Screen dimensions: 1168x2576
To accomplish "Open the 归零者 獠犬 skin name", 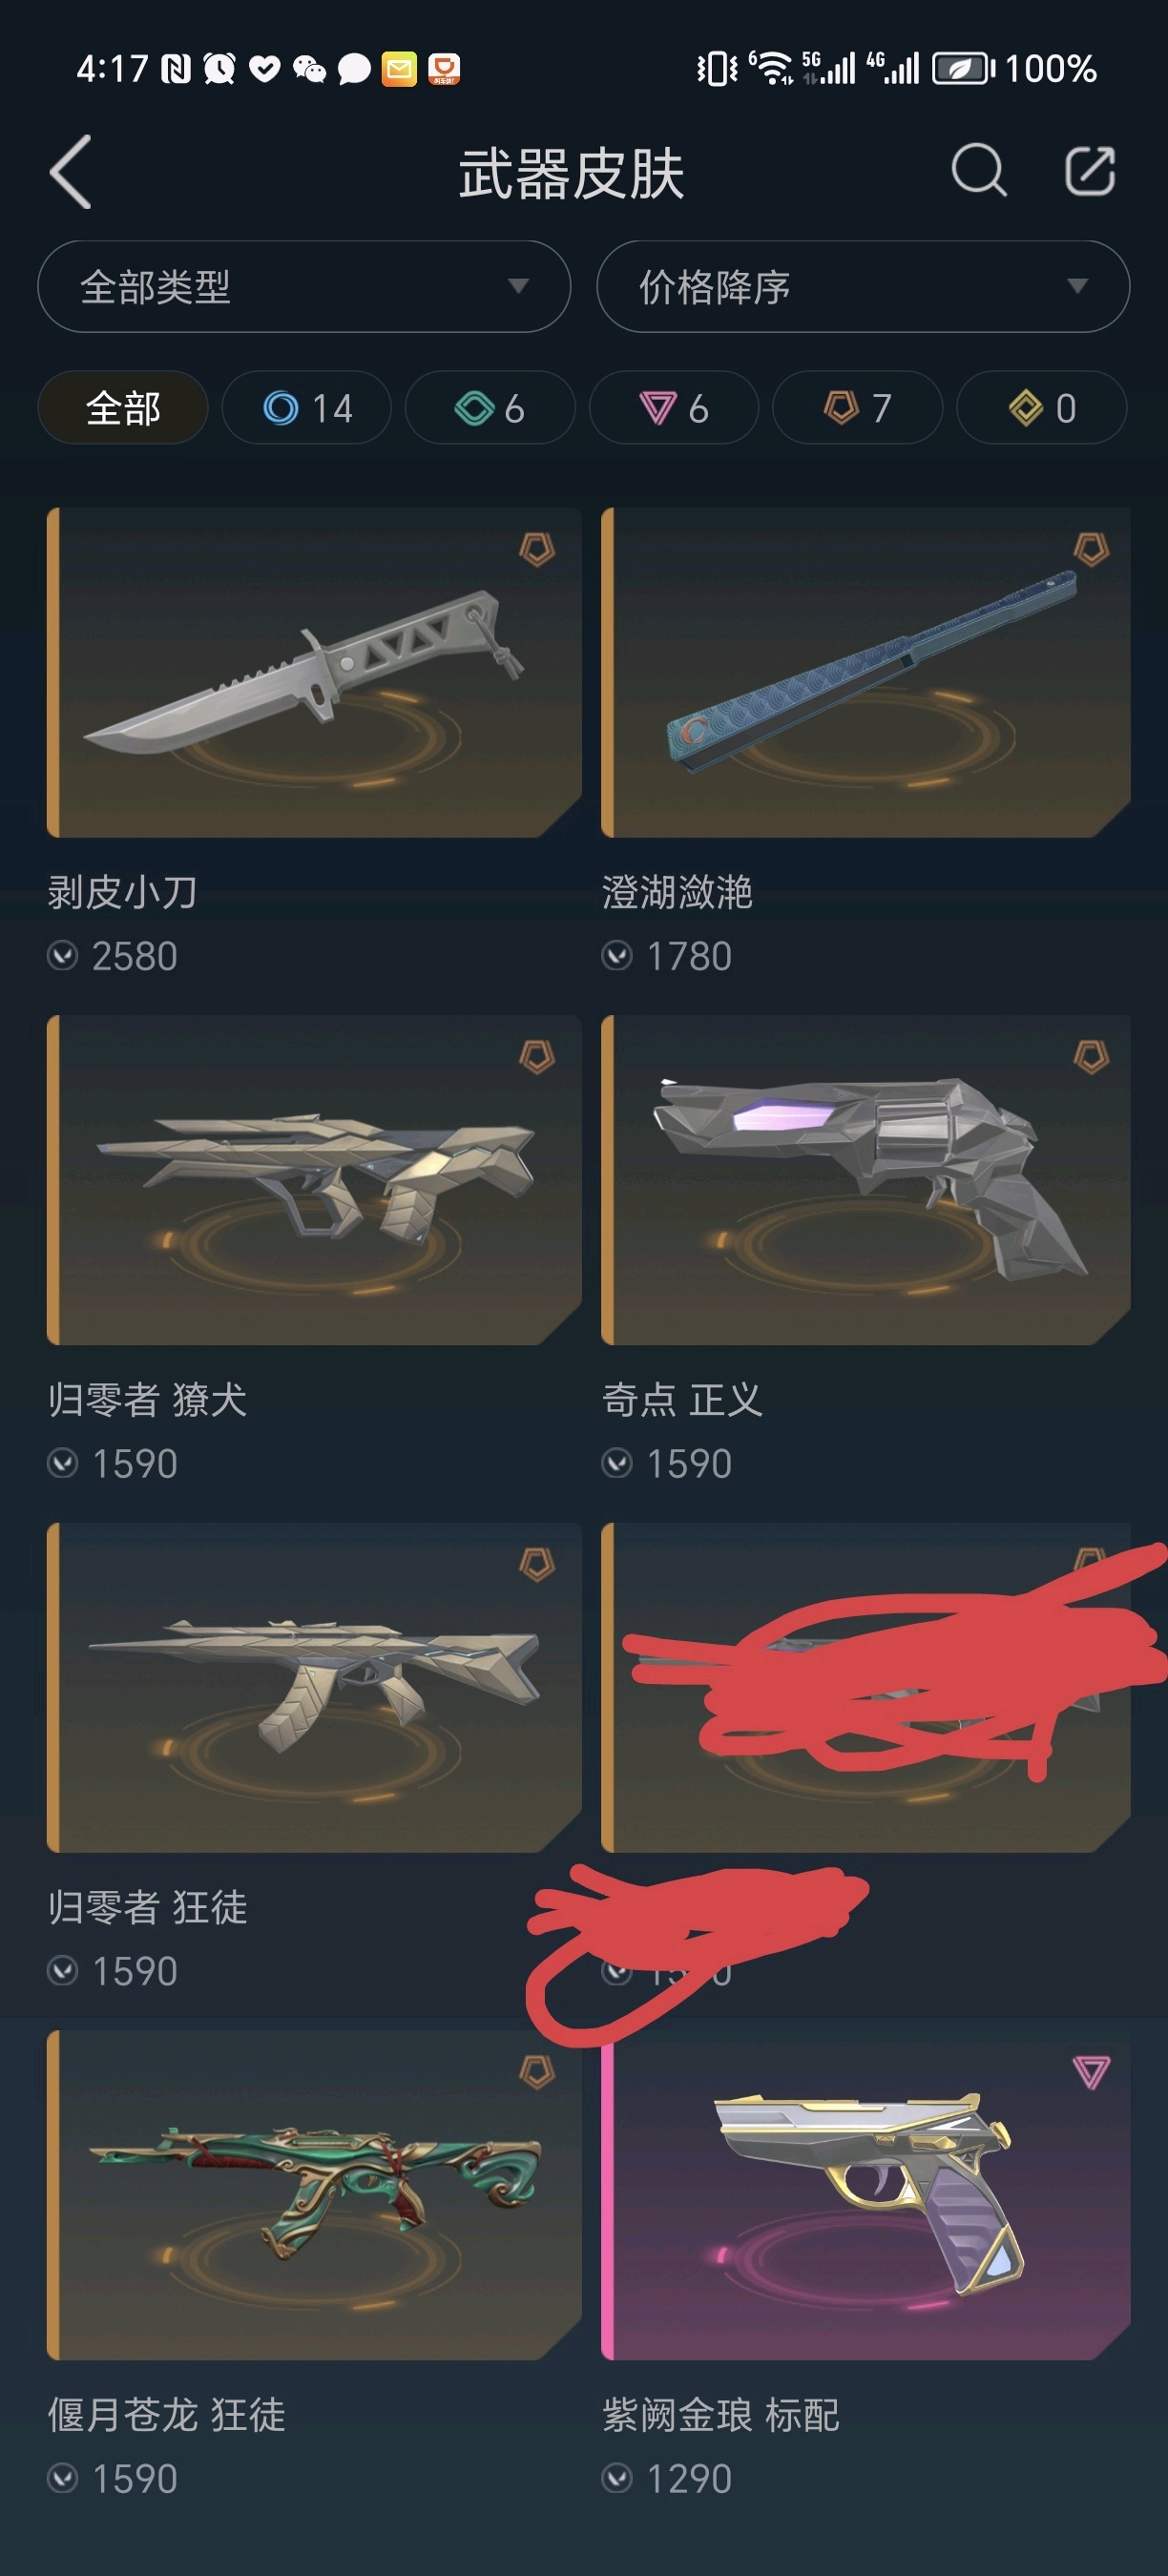I will click(147, 1399).
